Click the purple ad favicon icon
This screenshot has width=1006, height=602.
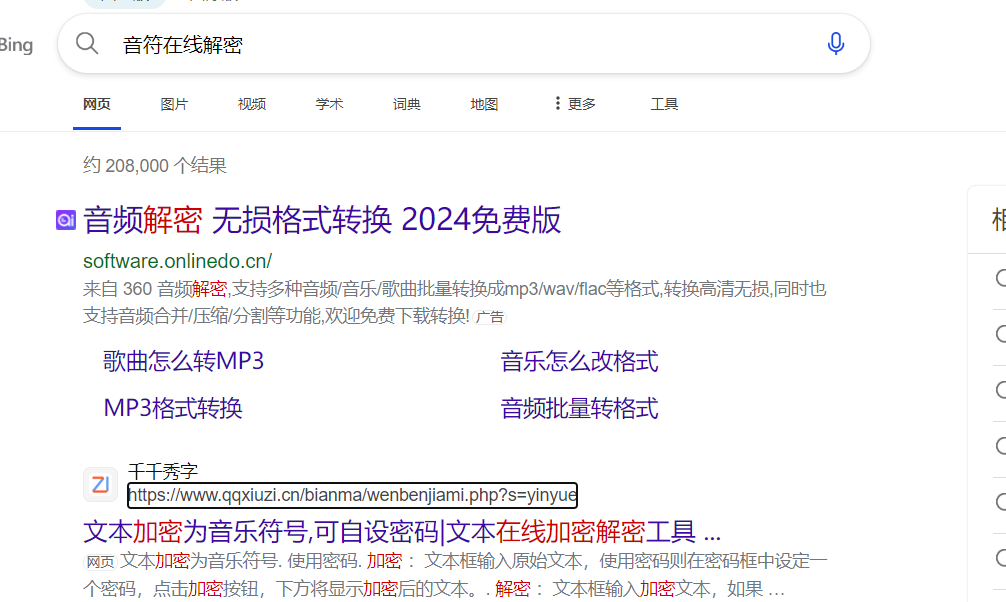pyautogui.click(x=66, y=220)
